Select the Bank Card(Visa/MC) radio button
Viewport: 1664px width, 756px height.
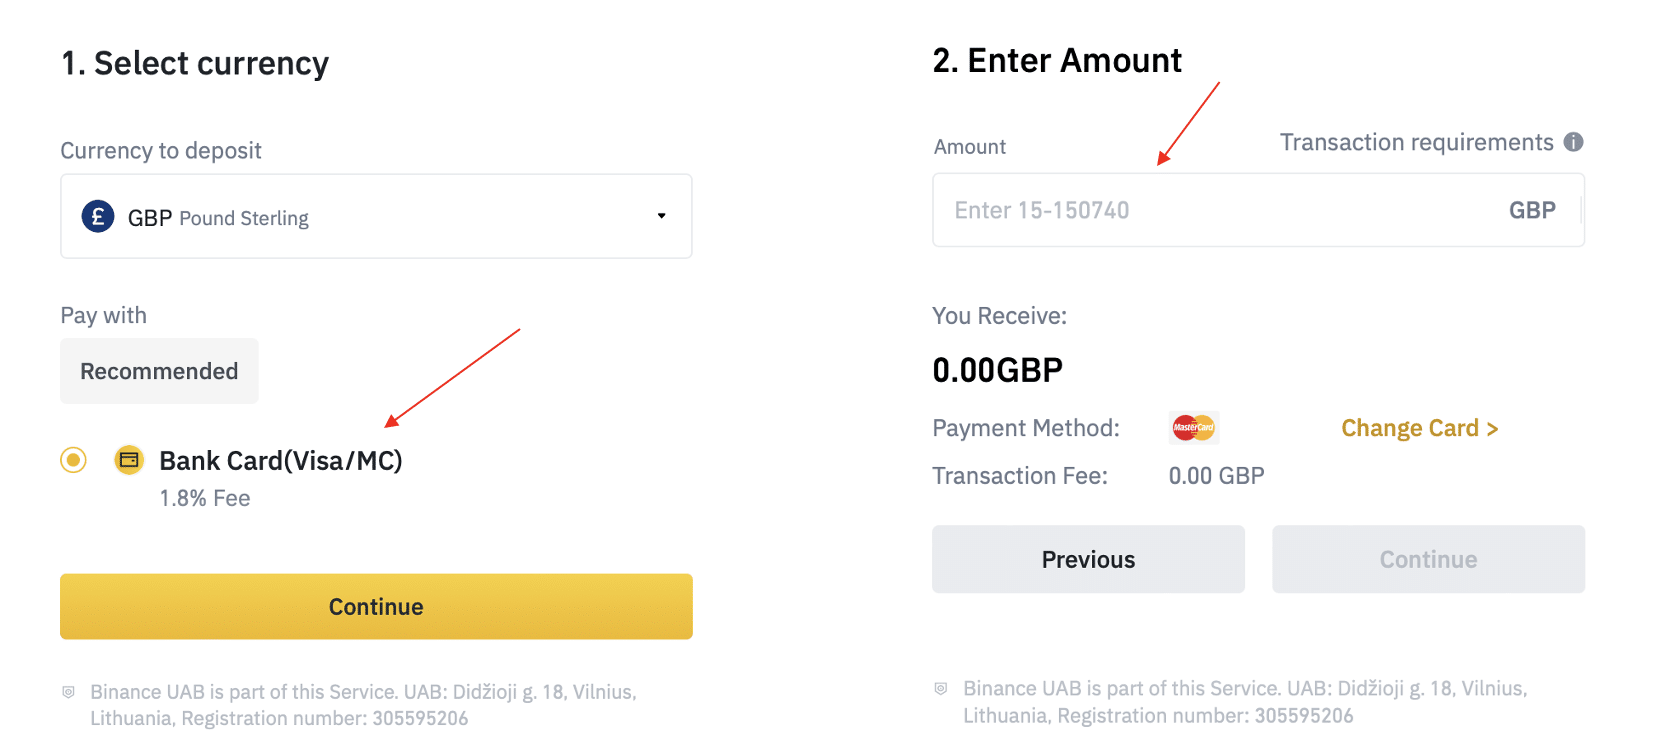[73, 460]
